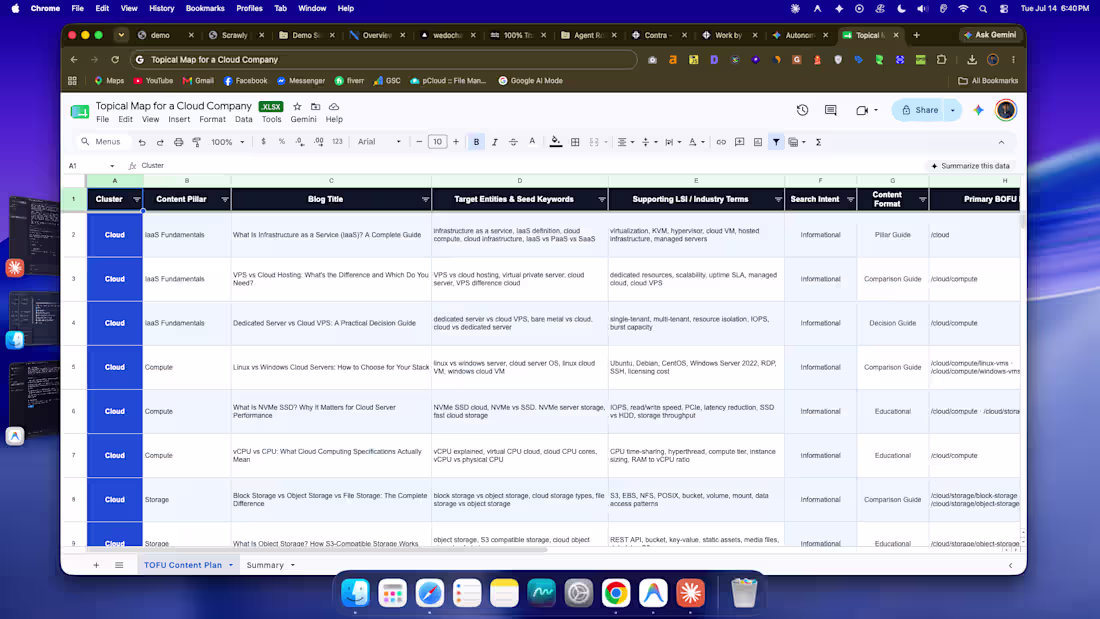Image resolution: width=1100 pixels, height=619 pixels.
Task: Open the Format menu
Action: pos(212,119)
